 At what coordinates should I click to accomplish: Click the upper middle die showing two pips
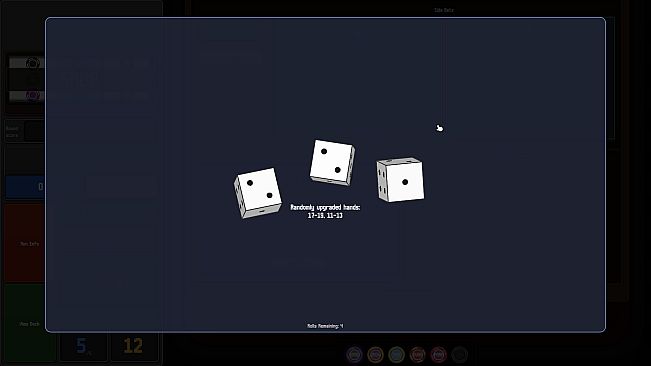pos(332,162)
